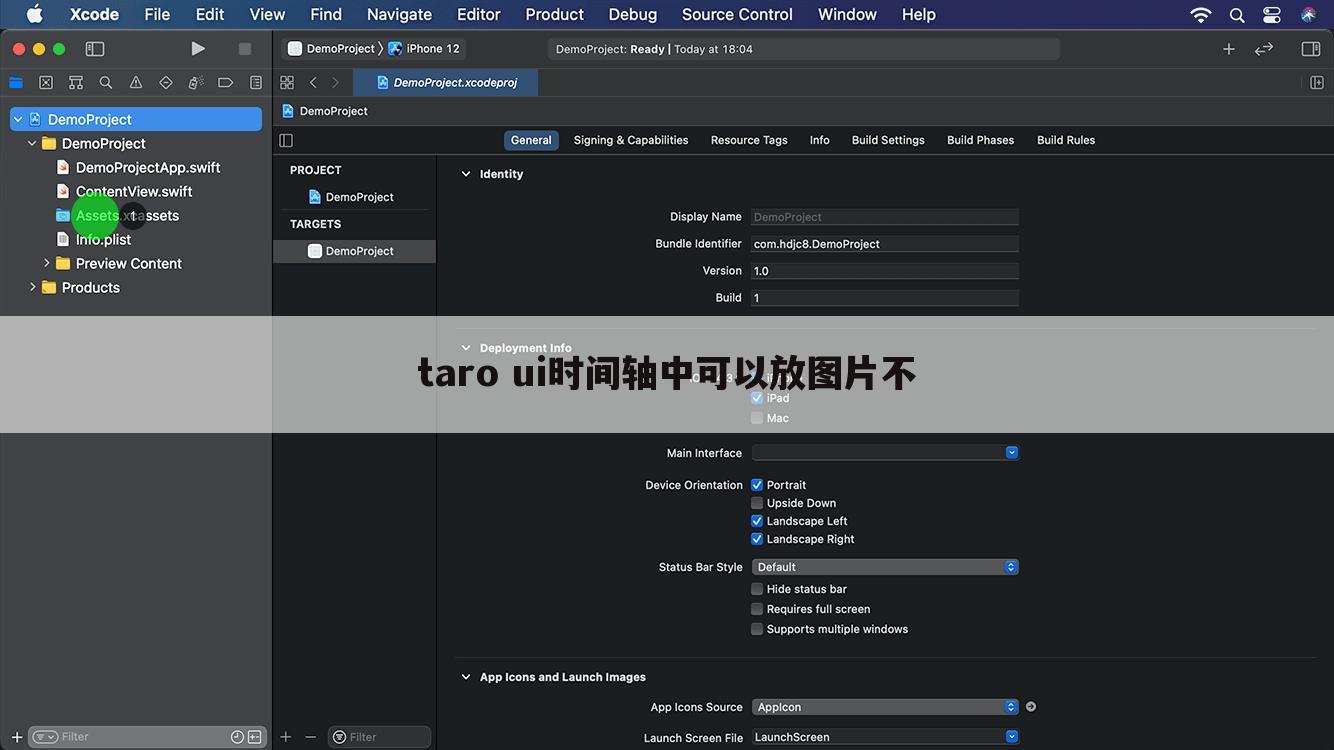Open the Find navigator magnifier

106,82
